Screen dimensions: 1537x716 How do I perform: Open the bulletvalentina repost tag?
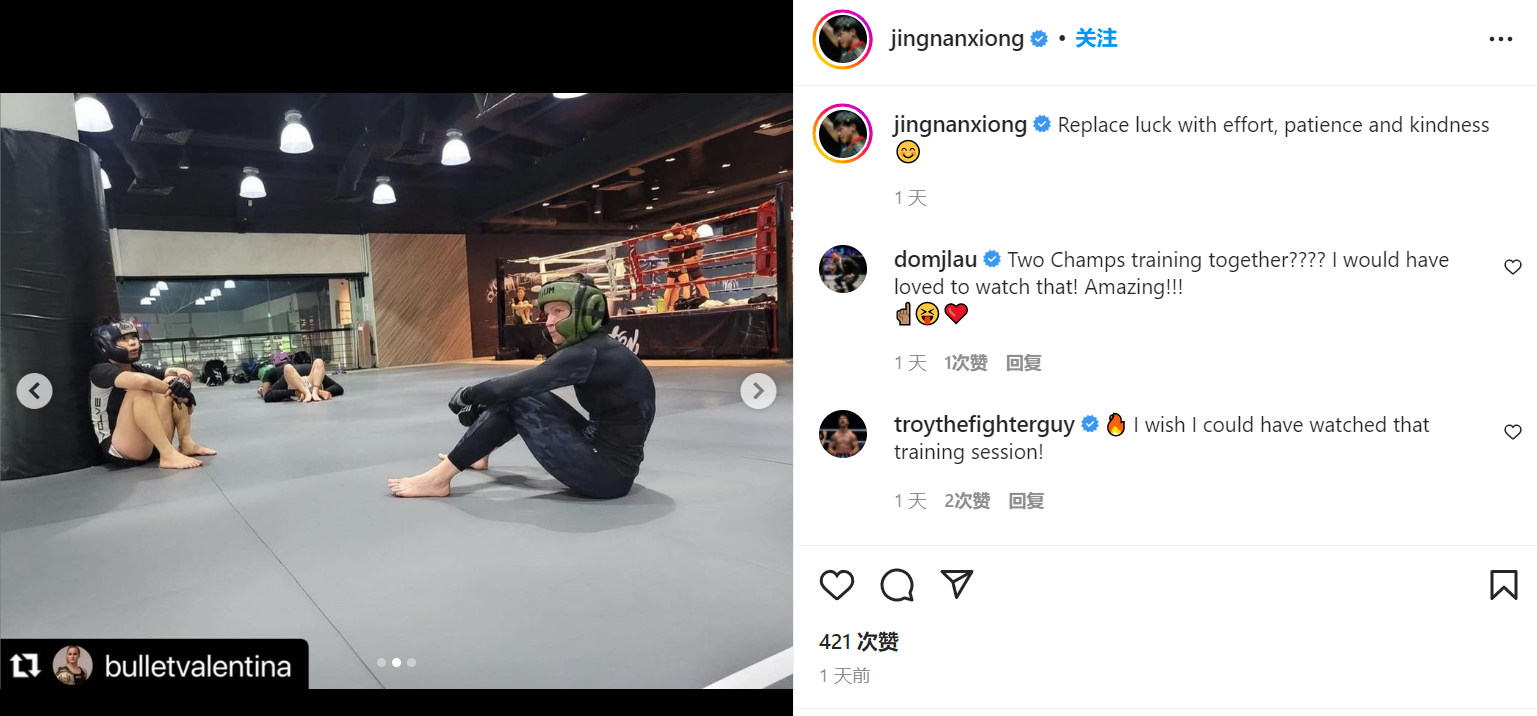click(x=154, y=665)
